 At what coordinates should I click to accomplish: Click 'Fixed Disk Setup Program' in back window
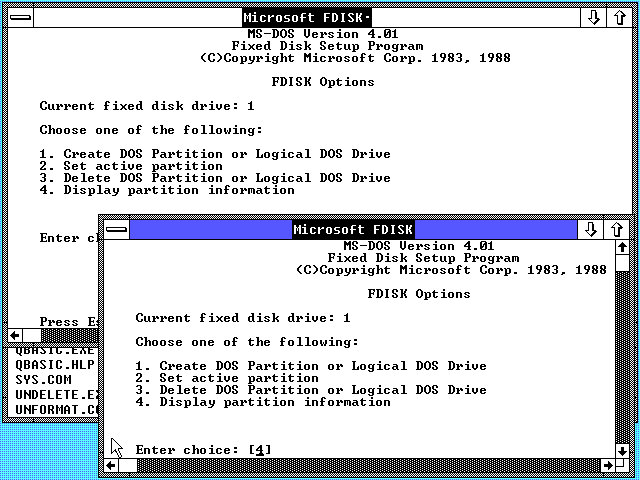(x=327, y=46)
